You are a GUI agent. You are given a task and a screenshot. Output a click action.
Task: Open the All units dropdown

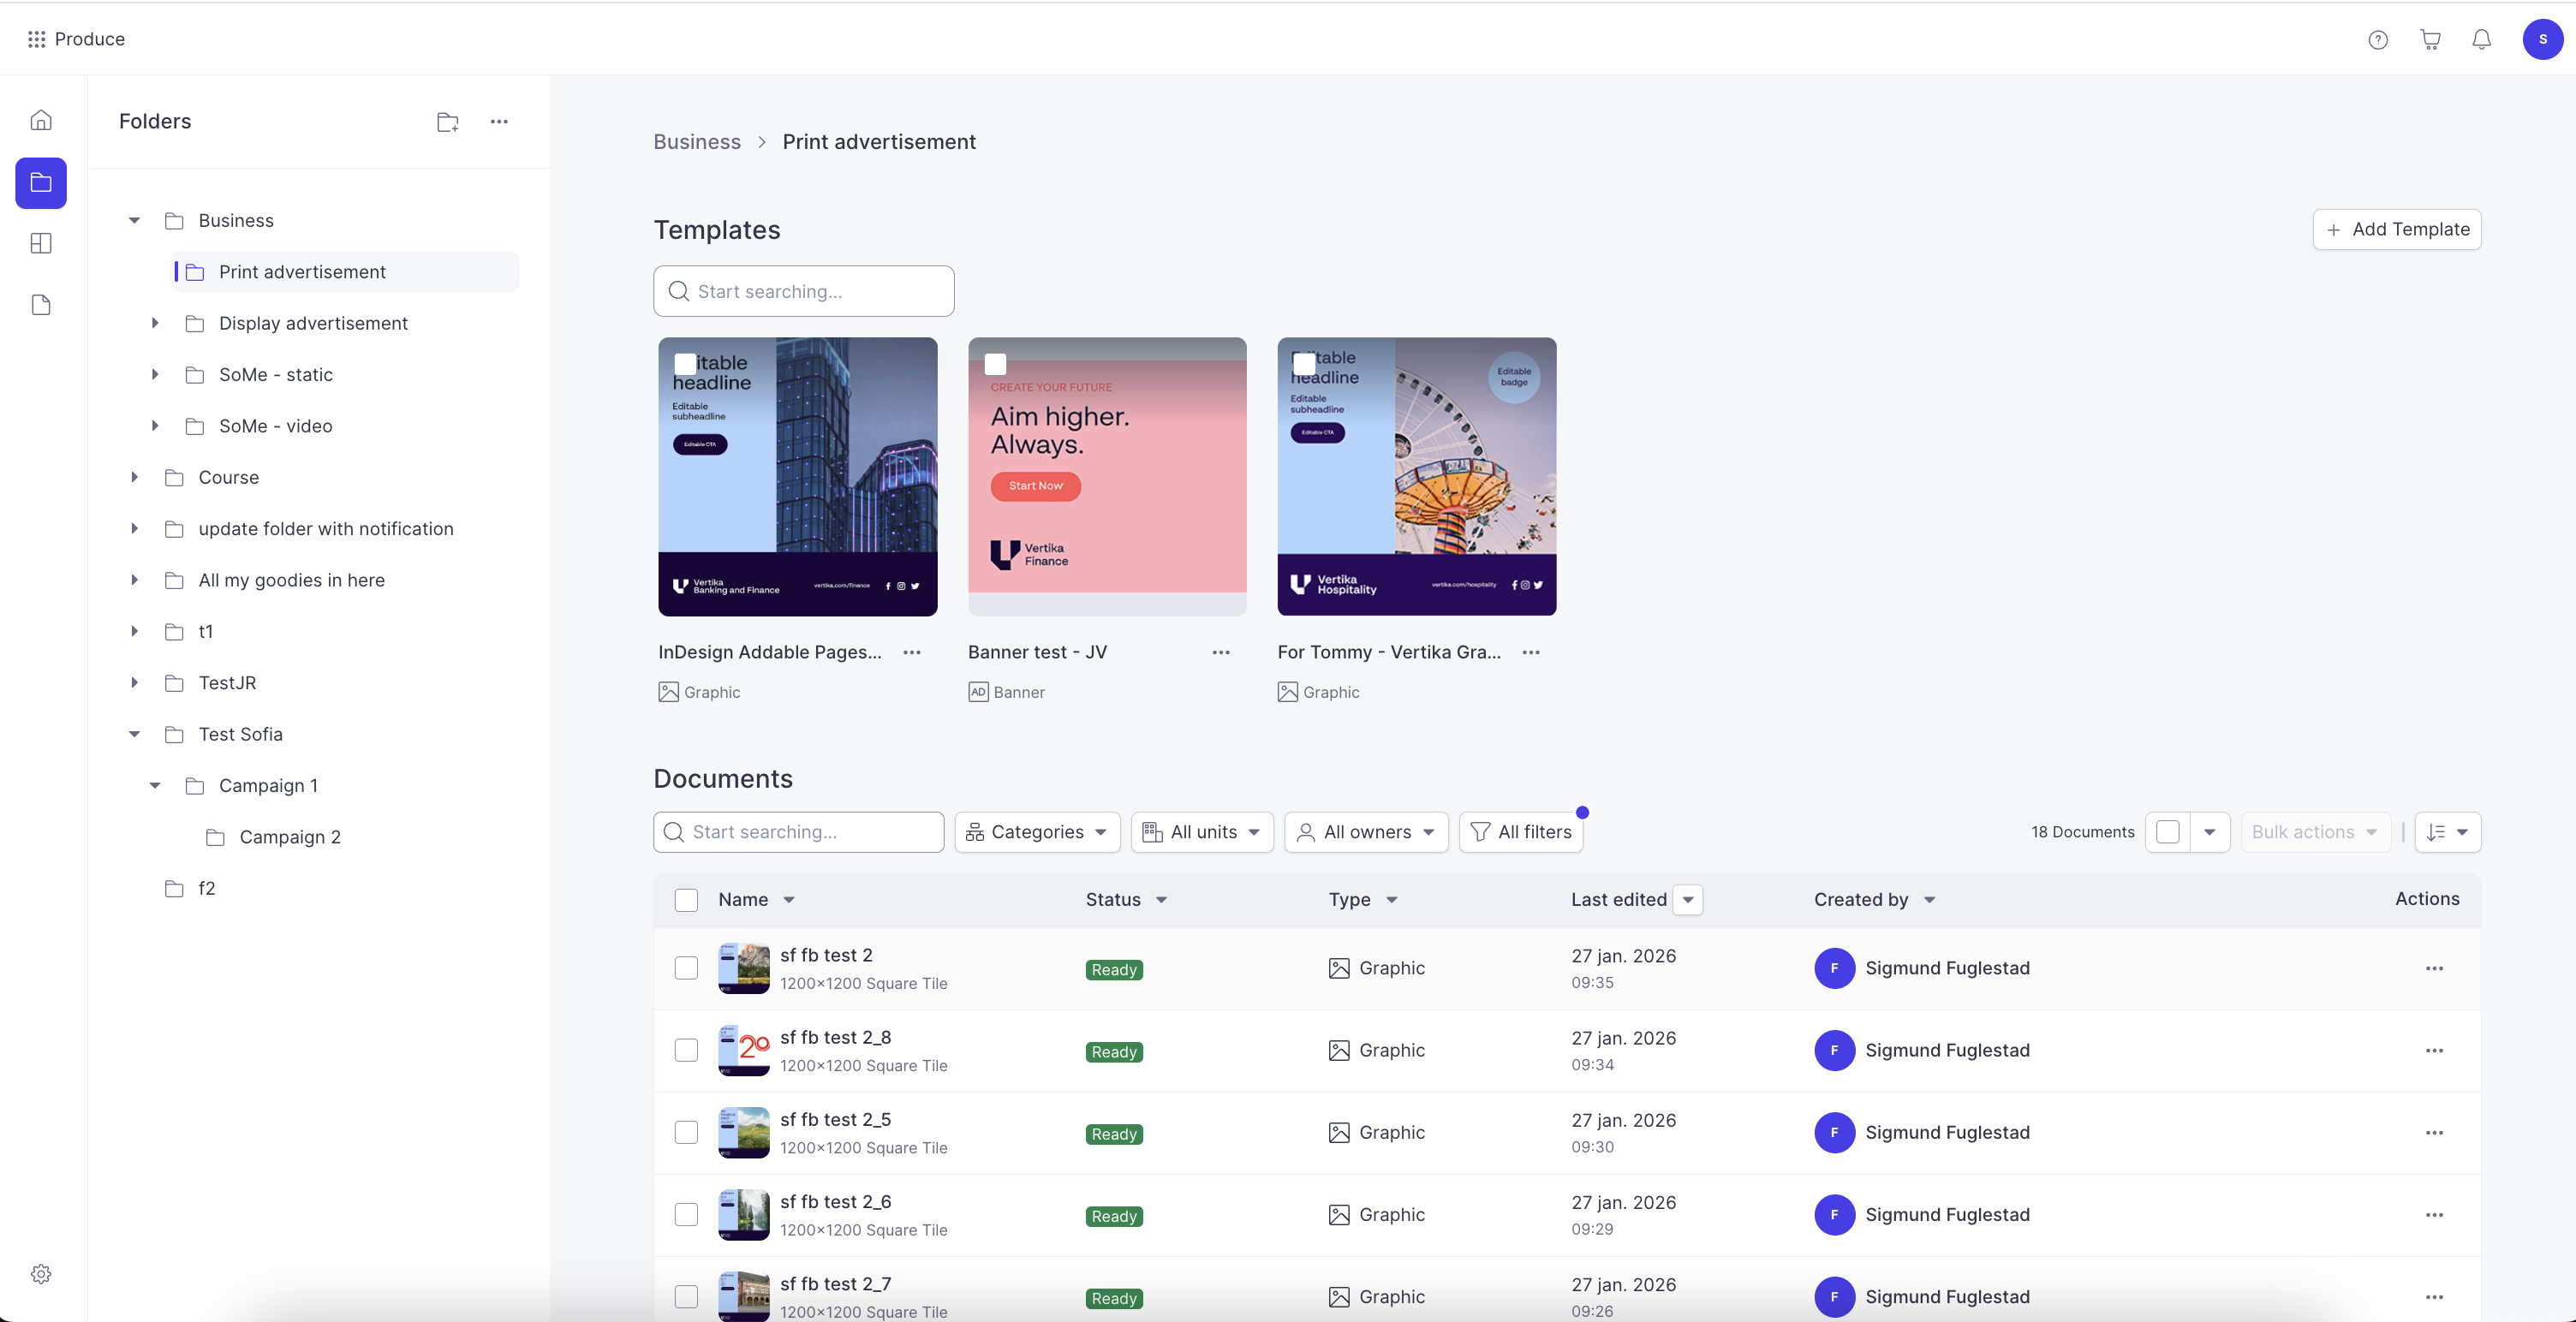pyautogui.click(x=1202, y=832)
